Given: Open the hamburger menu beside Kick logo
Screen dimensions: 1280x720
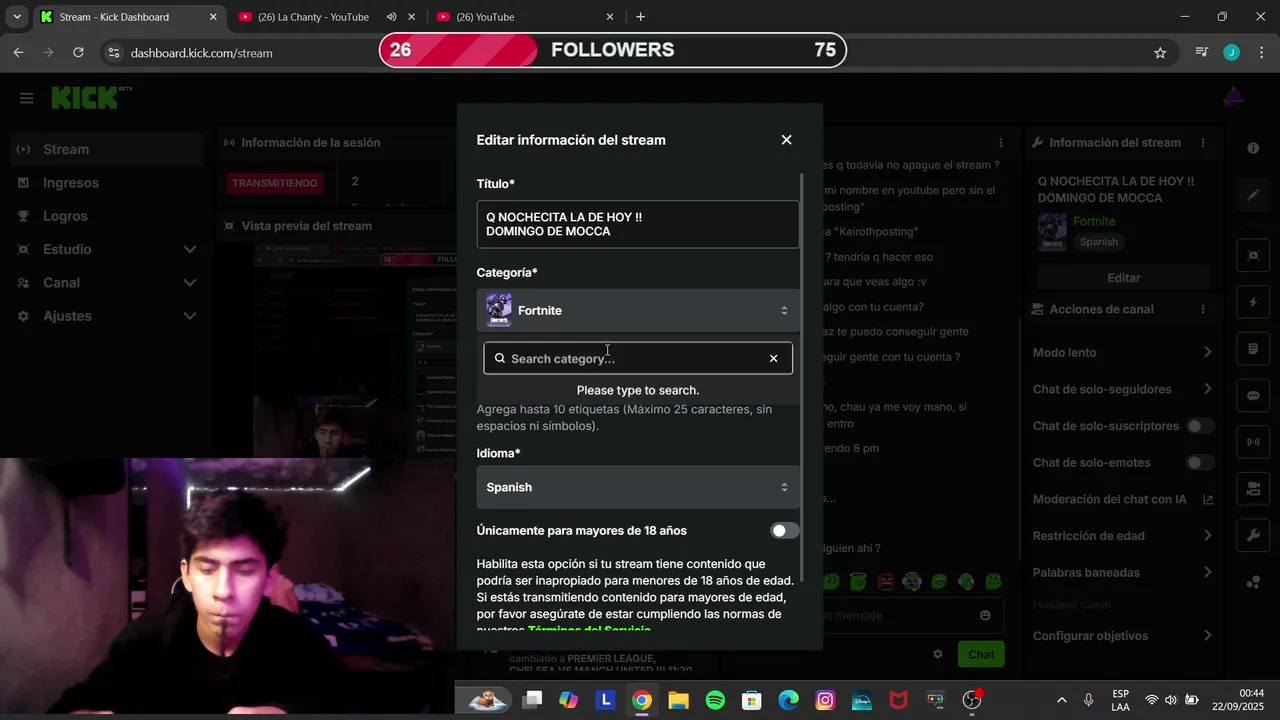Looking at the screenshot, I should tap(27, 98).
